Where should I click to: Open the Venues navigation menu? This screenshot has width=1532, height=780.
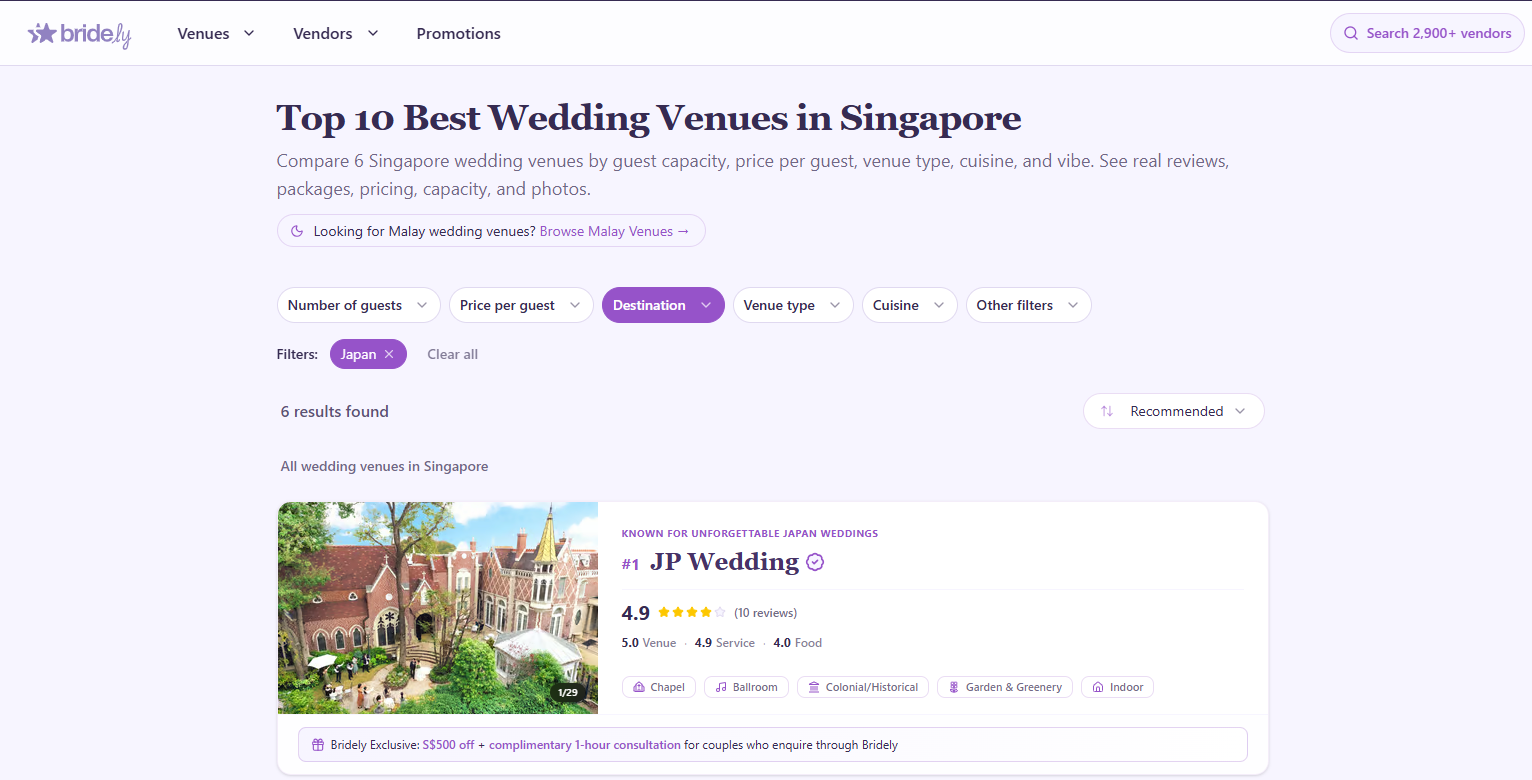point(216,33)
